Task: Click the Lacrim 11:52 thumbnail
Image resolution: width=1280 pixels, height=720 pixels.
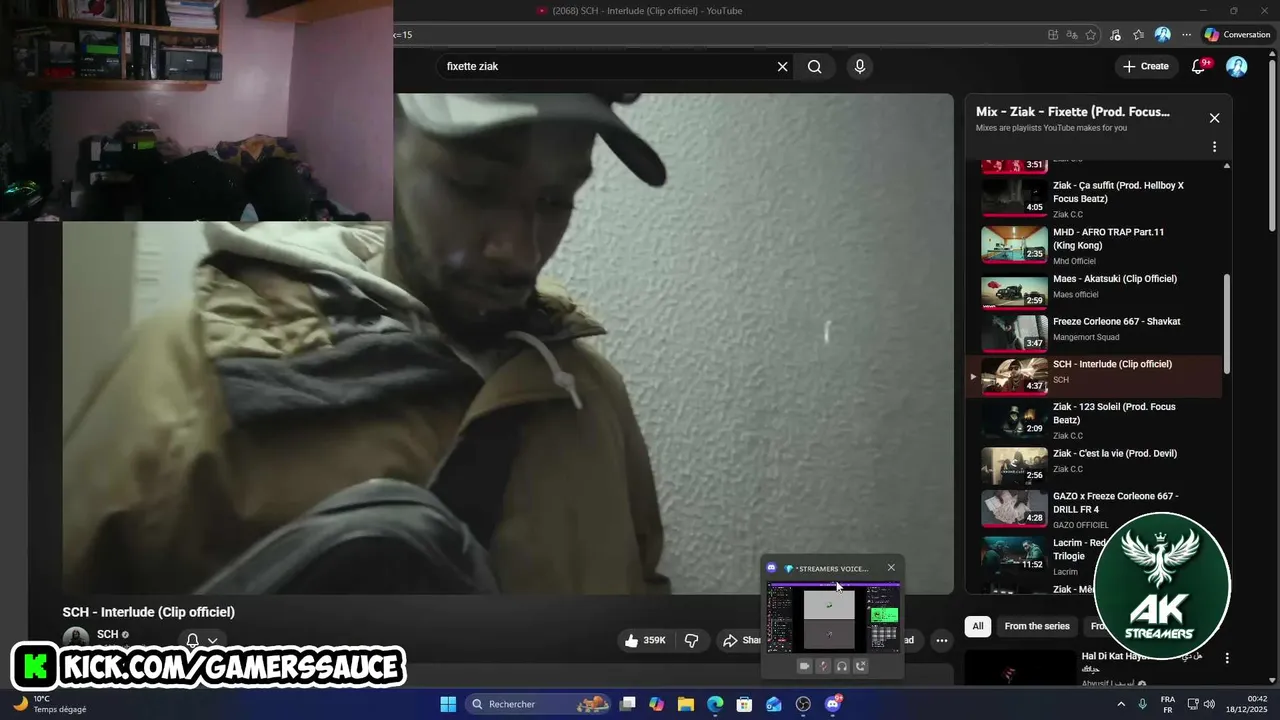Action: (x=1014, y=554)
